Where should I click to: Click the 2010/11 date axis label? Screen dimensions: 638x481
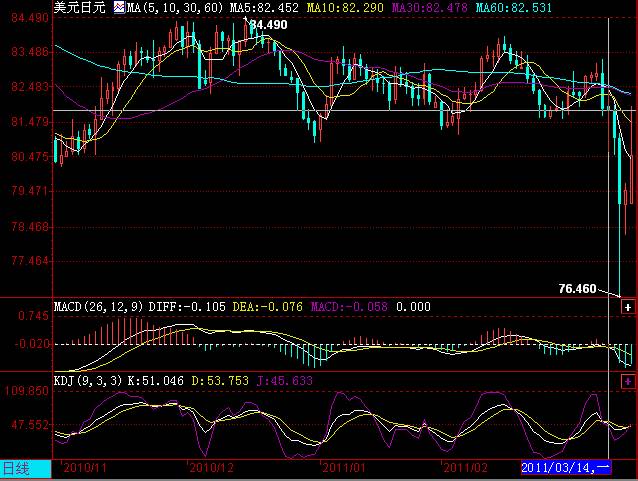tap(85, 468)
